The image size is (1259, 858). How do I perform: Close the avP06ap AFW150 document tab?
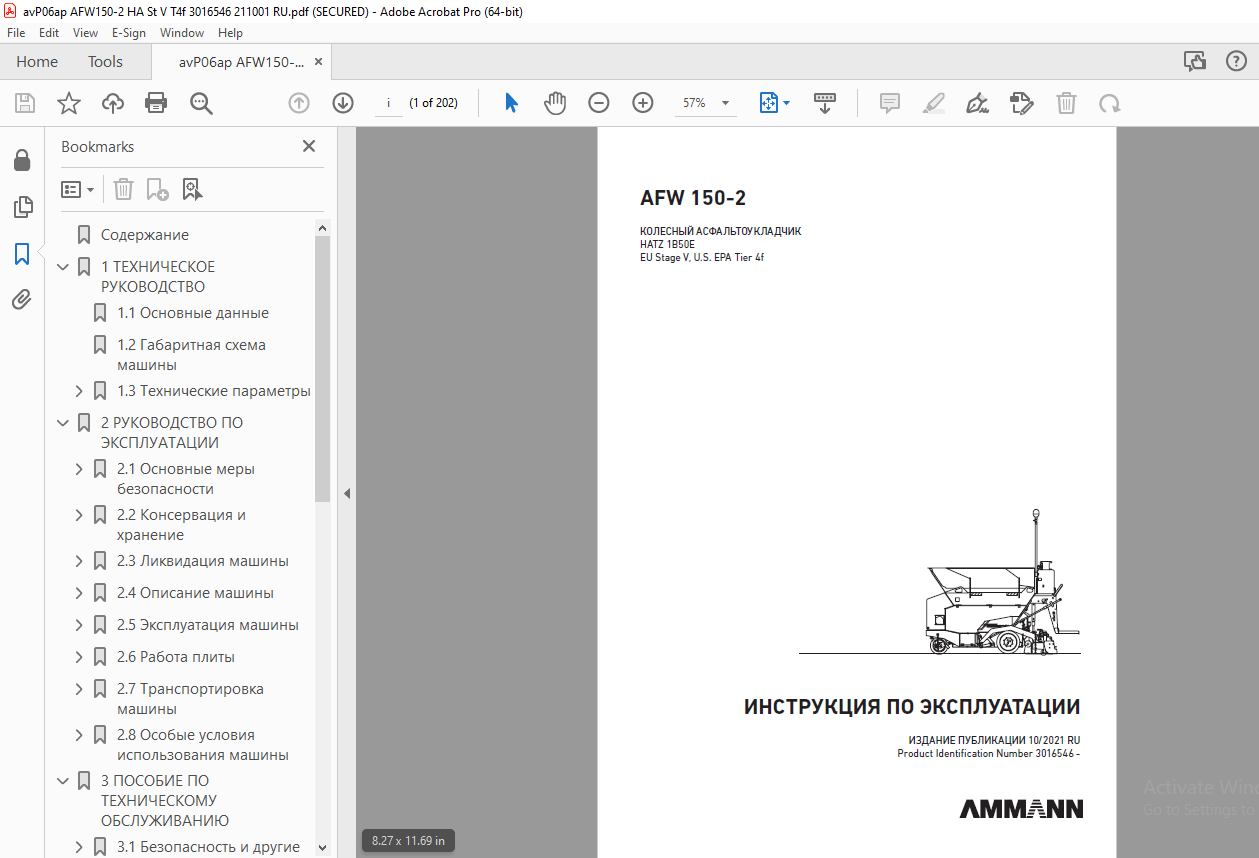318,62
